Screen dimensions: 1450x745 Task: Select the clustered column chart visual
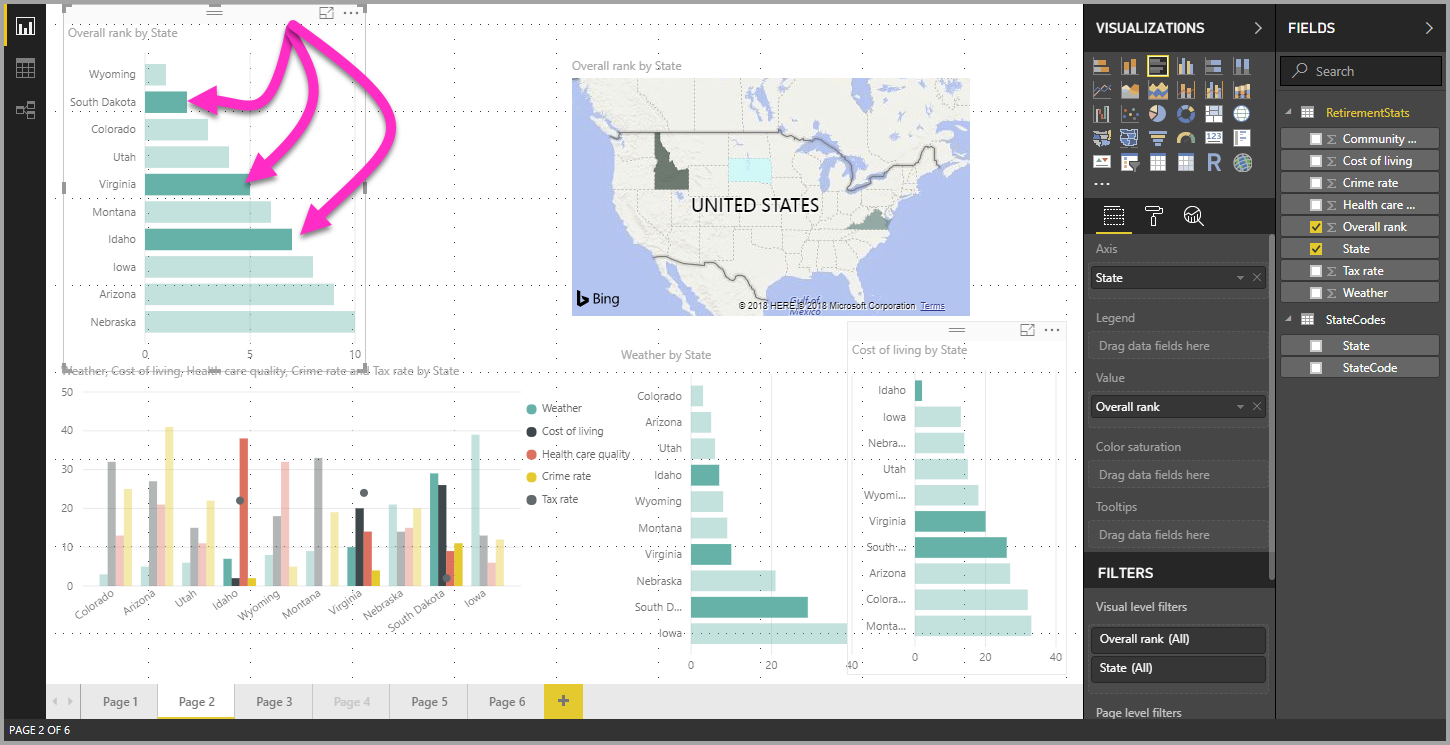tap(1186, 66)
